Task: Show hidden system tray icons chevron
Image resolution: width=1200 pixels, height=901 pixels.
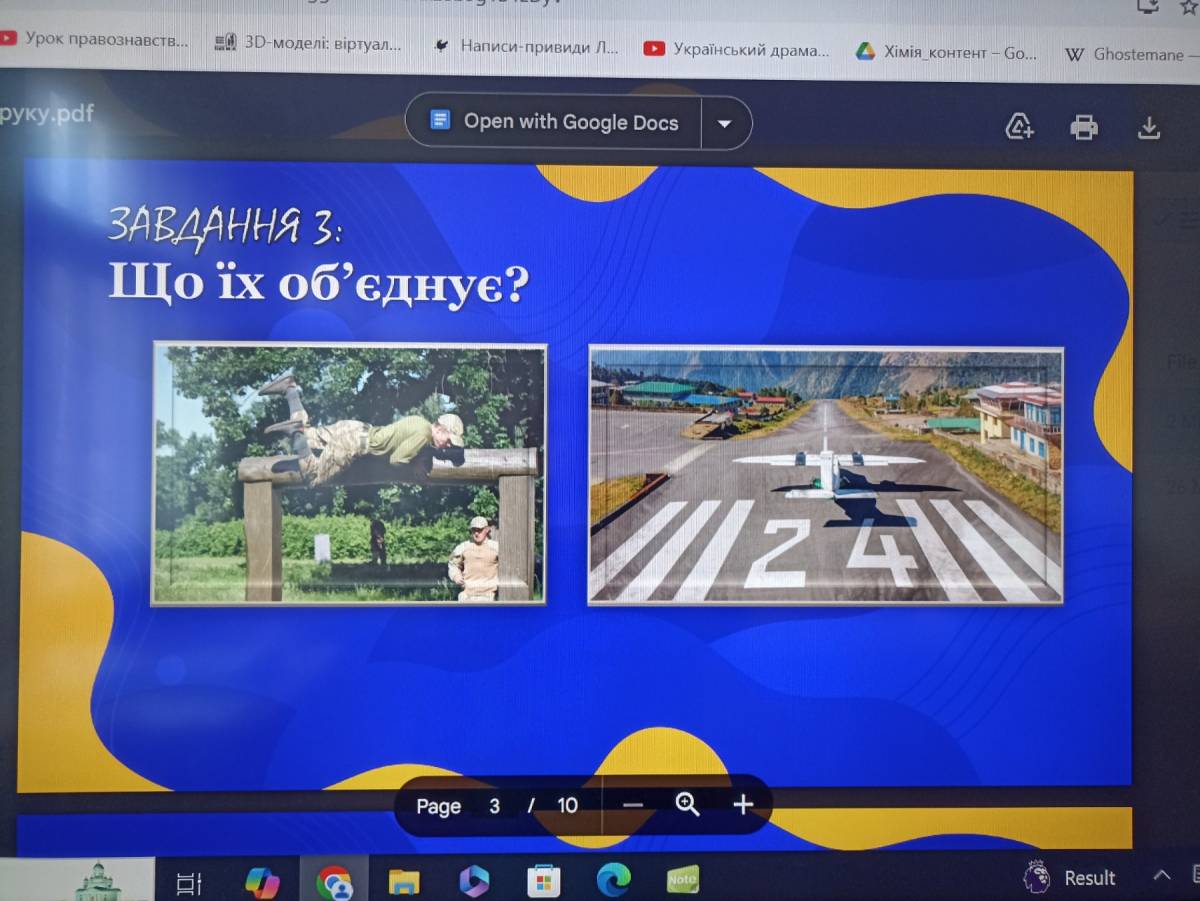Action: 1161,876
